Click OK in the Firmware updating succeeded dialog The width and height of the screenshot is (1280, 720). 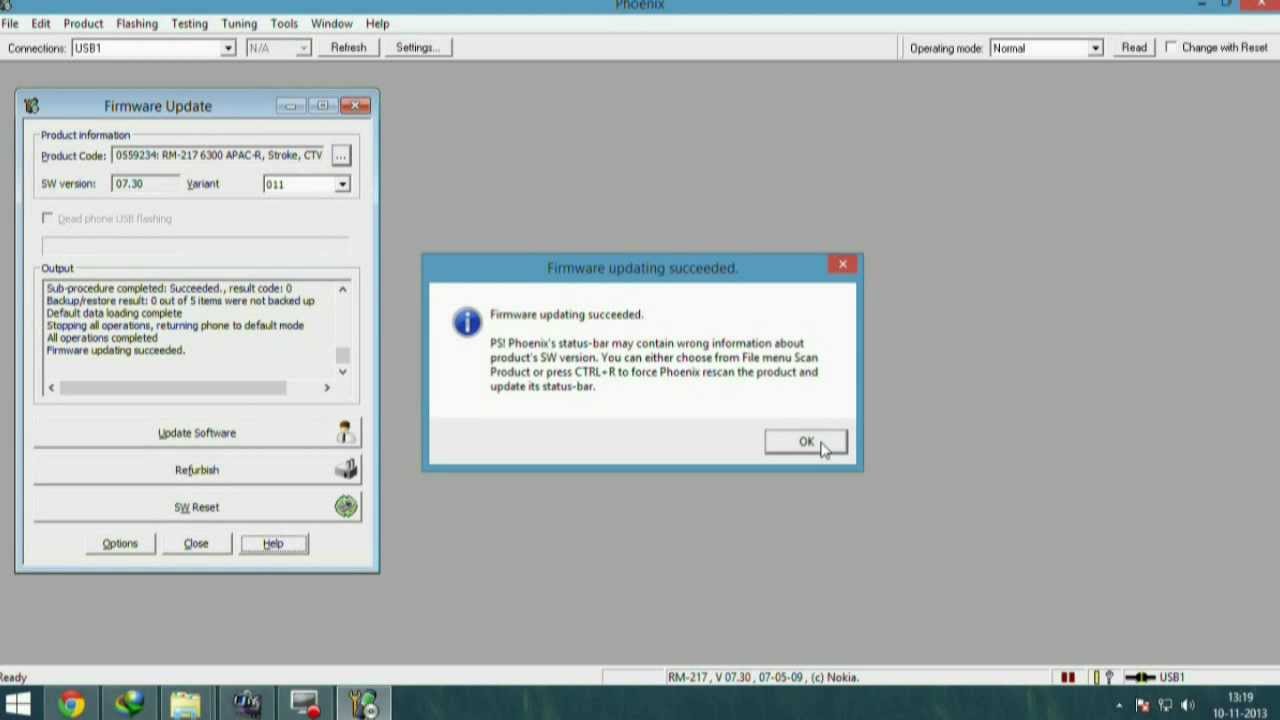806,442
